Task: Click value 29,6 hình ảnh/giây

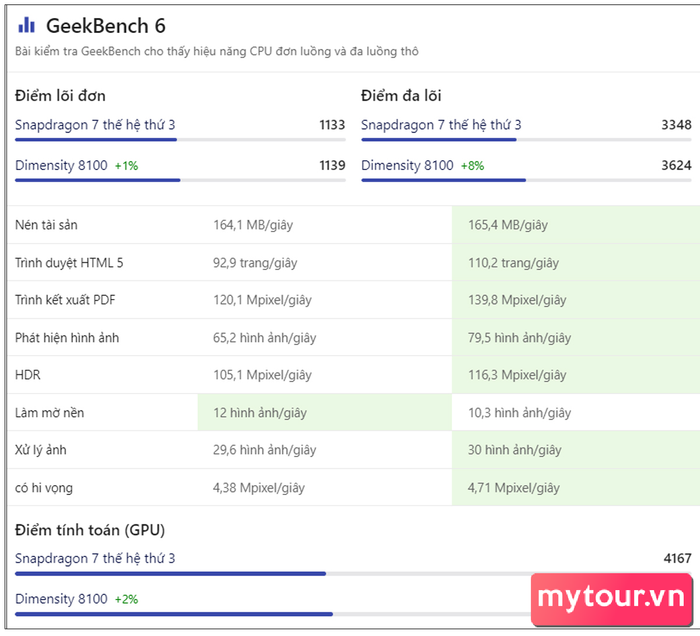Action: (265, 450)
